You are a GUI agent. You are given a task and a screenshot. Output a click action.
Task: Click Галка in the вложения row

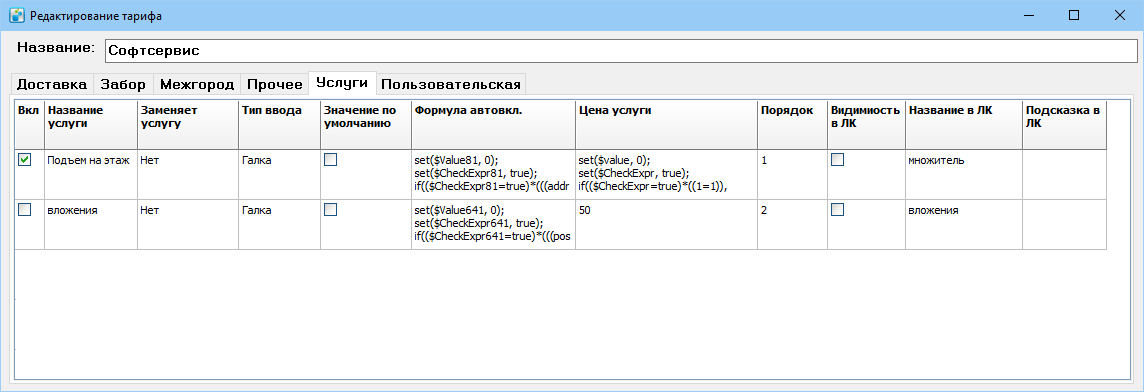tap(279, 224)
